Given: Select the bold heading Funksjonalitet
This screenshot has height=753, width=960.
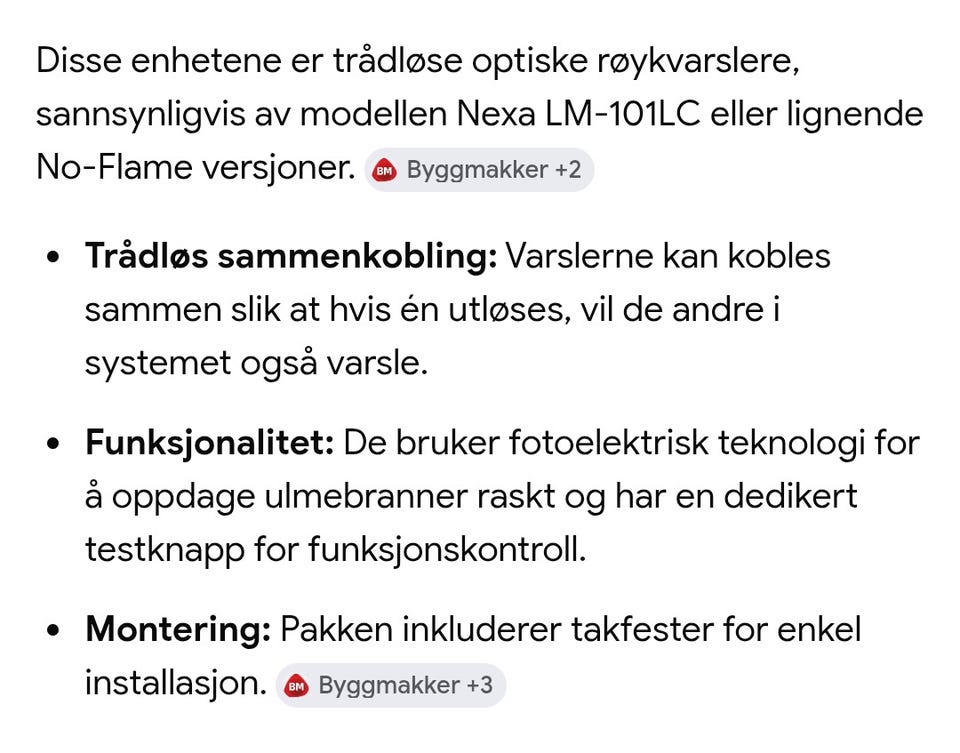Looking at the screenshot, I should 210,443.
